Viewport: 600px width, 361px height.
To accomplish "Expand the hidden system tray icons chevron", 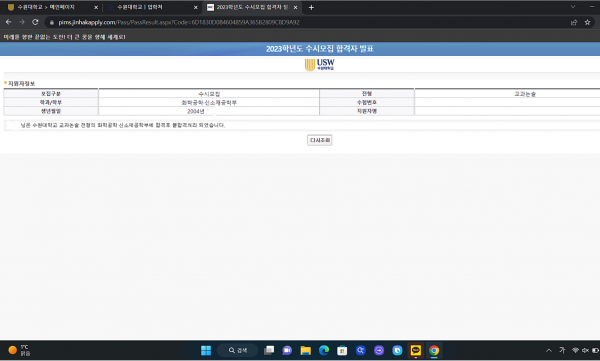I will coord(549,350).
